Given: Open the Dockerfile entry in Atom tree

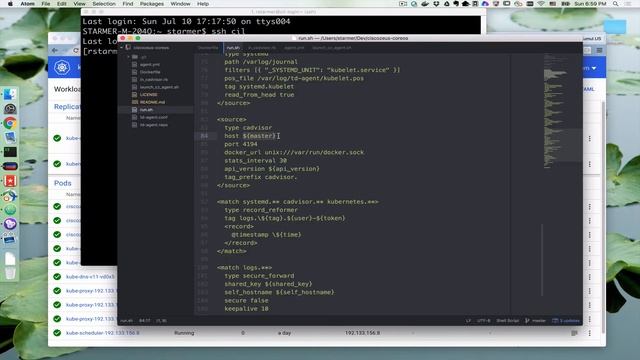Looking at the screenshot, I should 150,72.
